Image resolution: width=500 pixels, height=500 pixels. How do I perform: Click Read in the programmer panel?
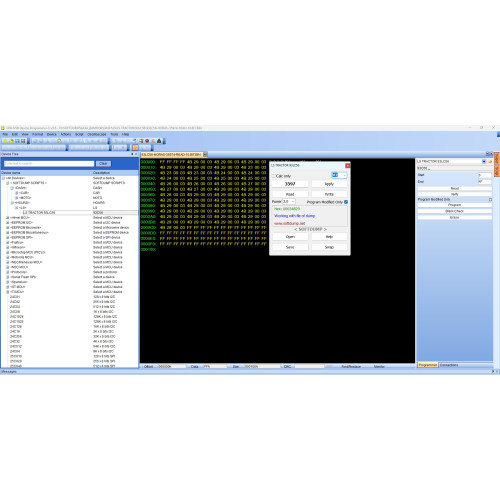click(455, 188)
